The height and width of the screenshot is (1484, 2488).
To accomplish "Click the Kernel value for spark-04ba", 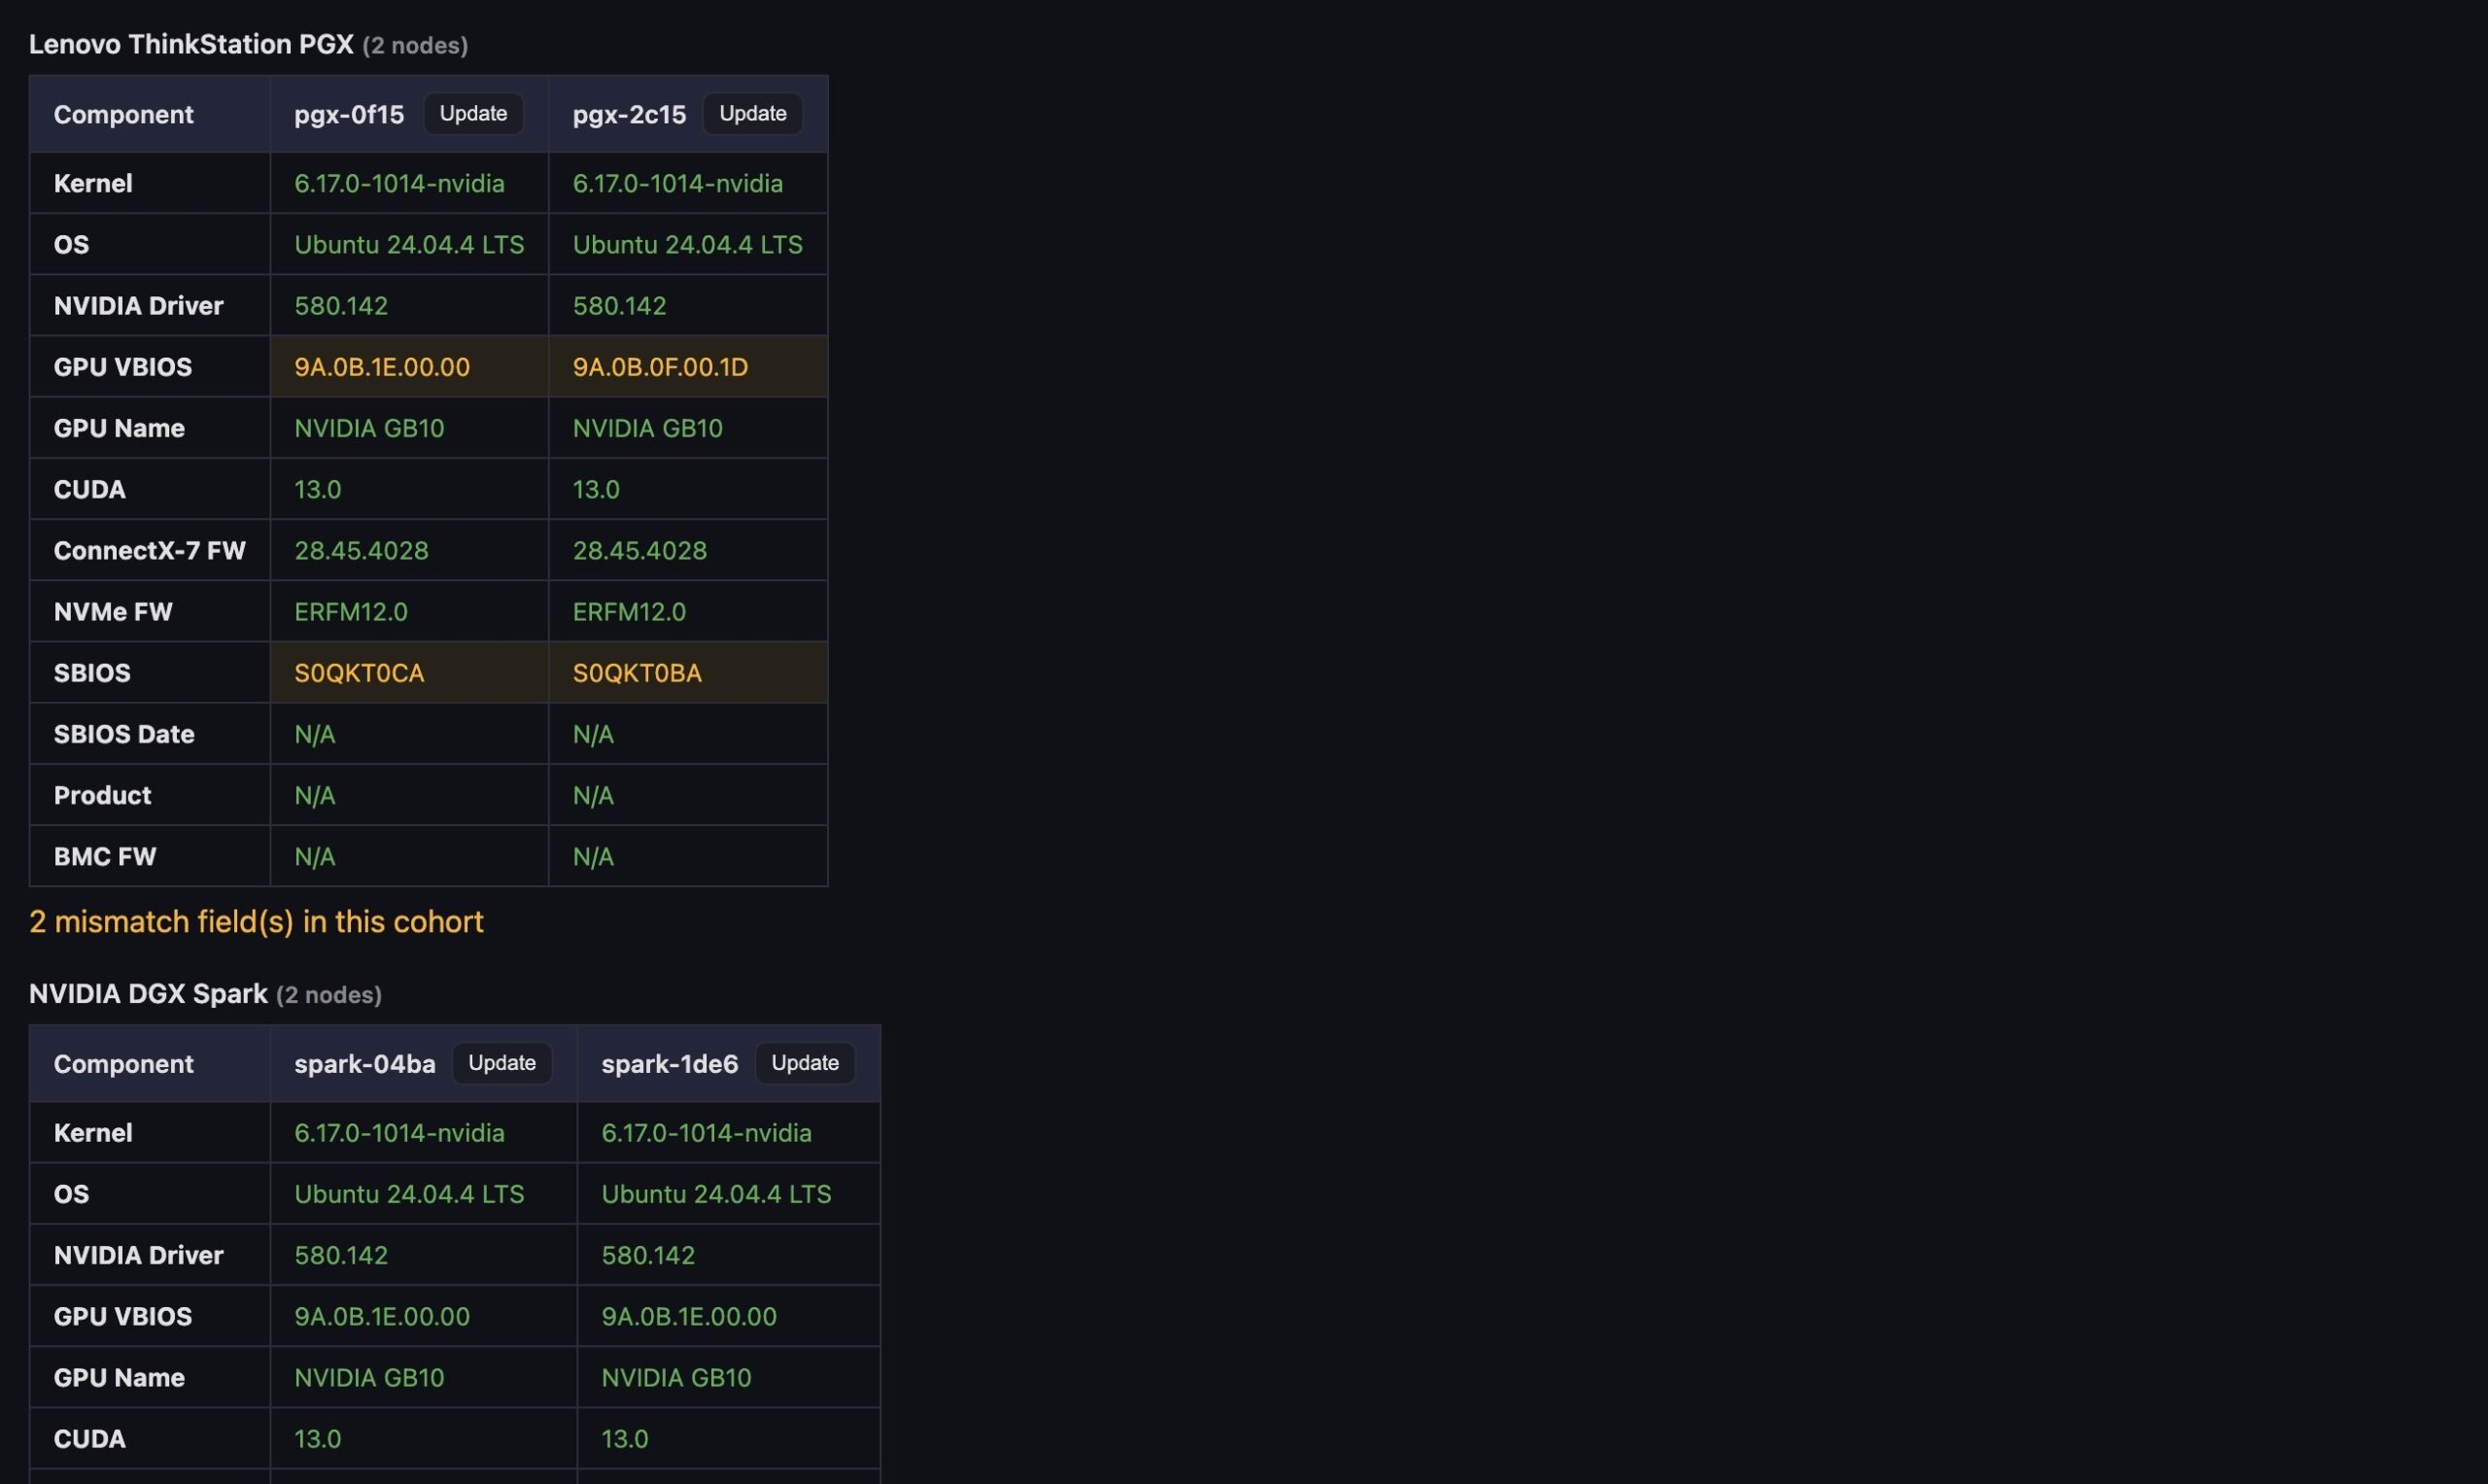I will 399,1133.
